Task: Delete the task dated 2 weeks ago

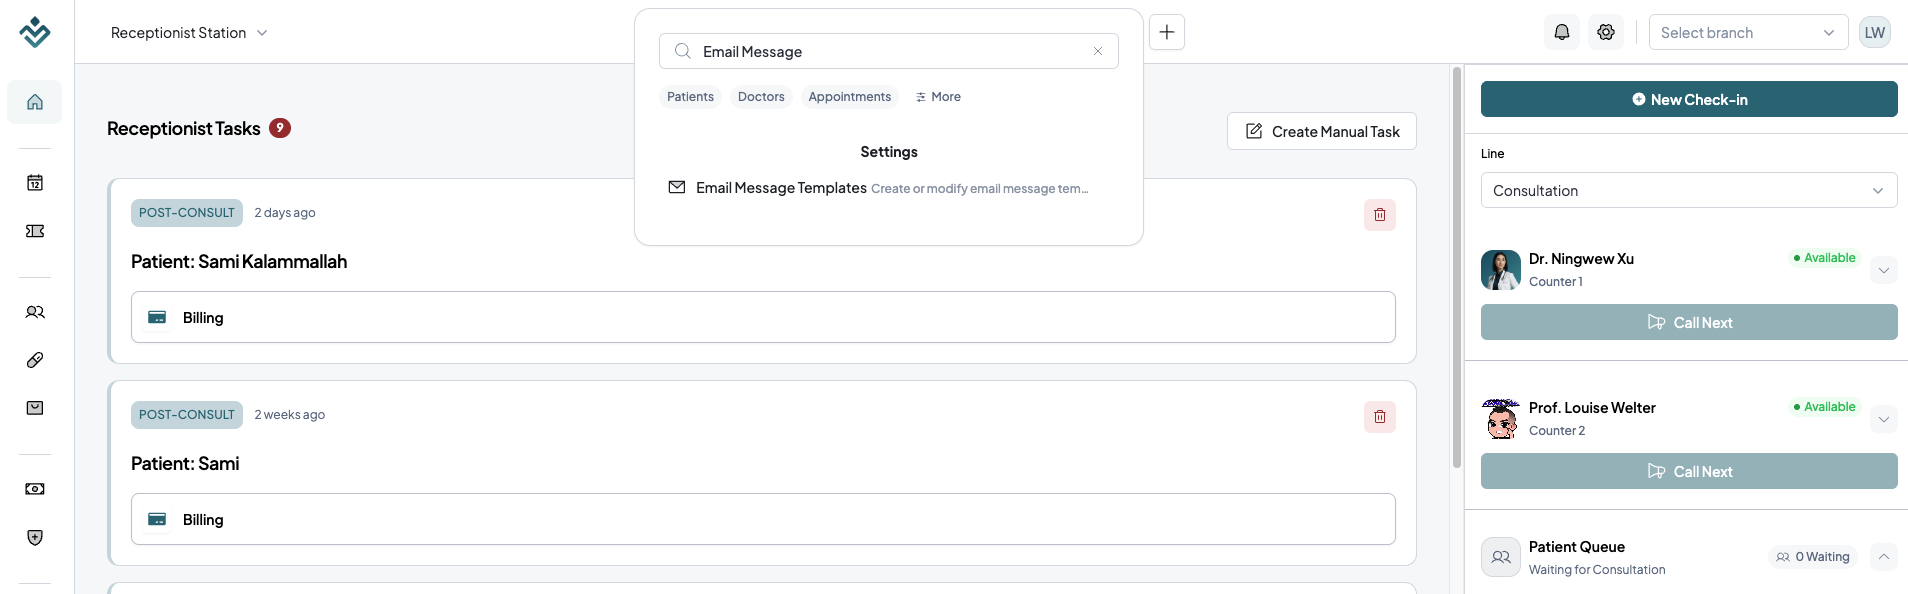Action: (x=1380, y=417)
